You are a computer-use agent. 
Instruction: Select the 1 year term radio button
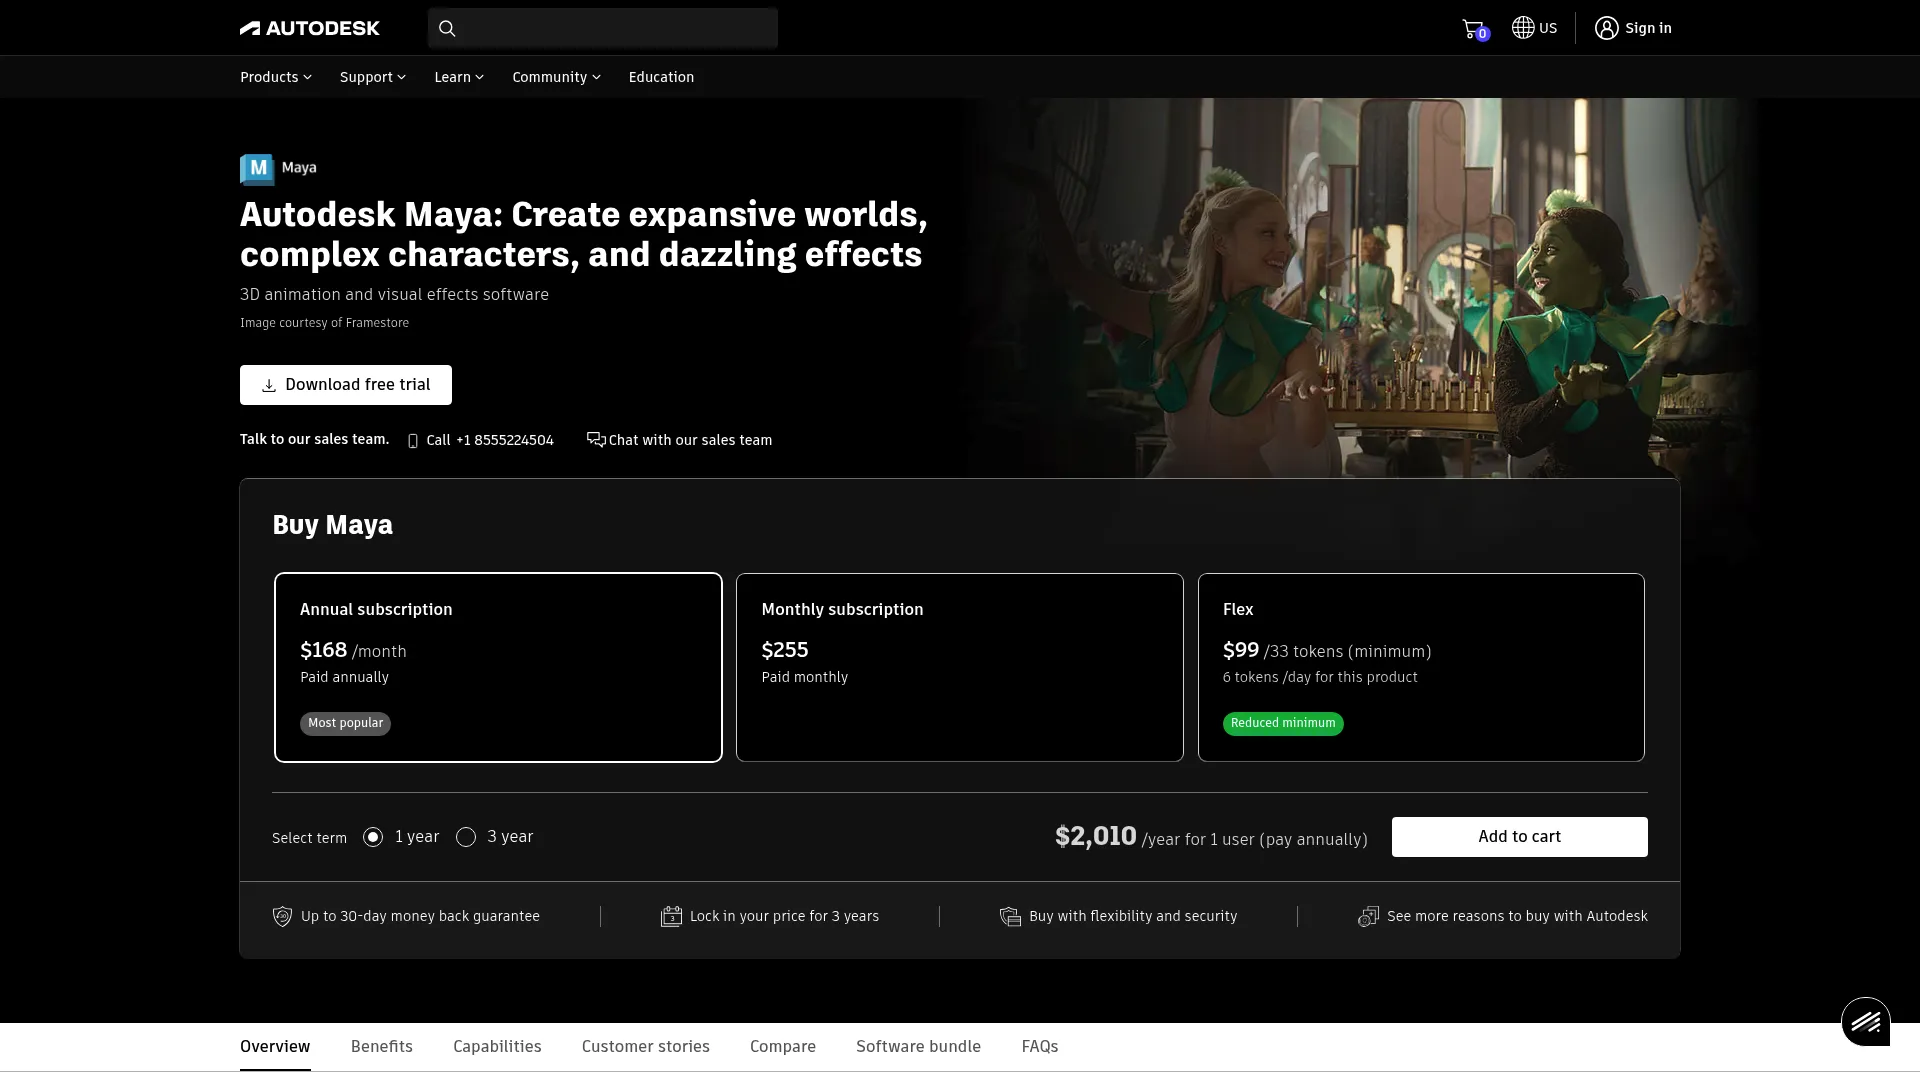point(373,837)
